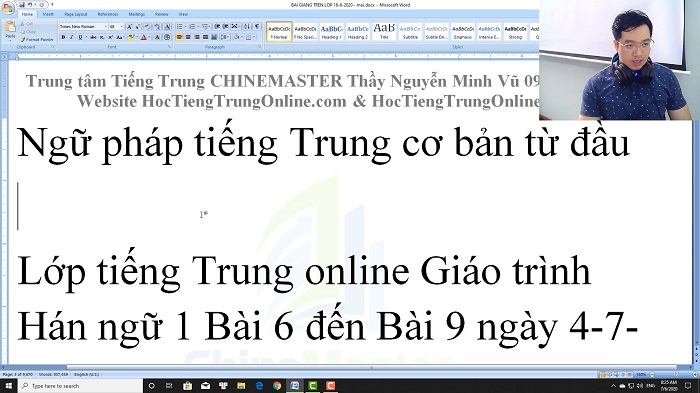
Task: Toggle Subscript formatting
Action: (102, 38)
